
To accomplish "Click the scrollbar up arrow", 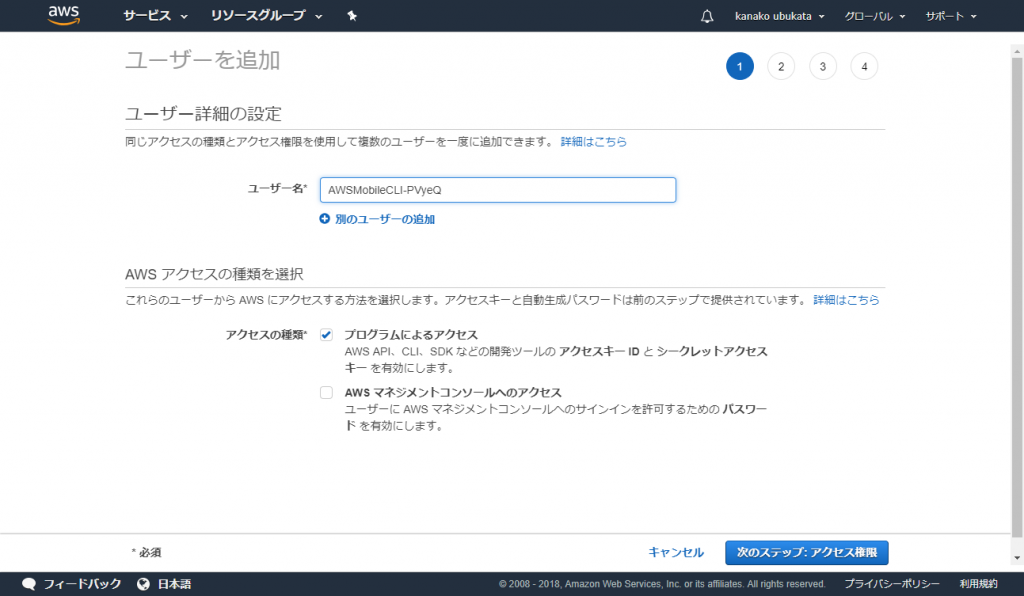I will pyautogui.click(x=1017, y=51).
